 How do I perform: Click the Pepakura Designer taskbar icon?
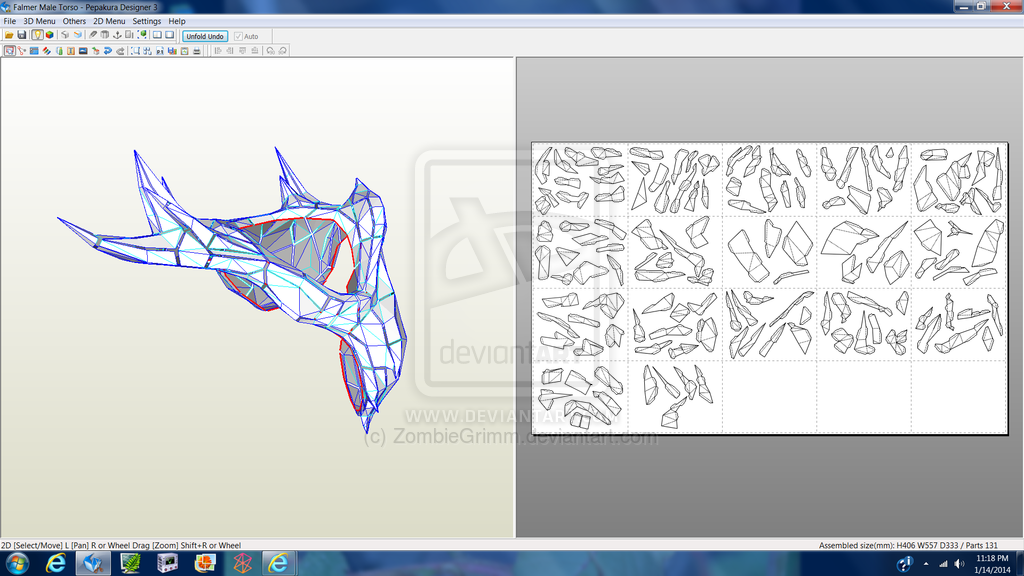[93, 563]
